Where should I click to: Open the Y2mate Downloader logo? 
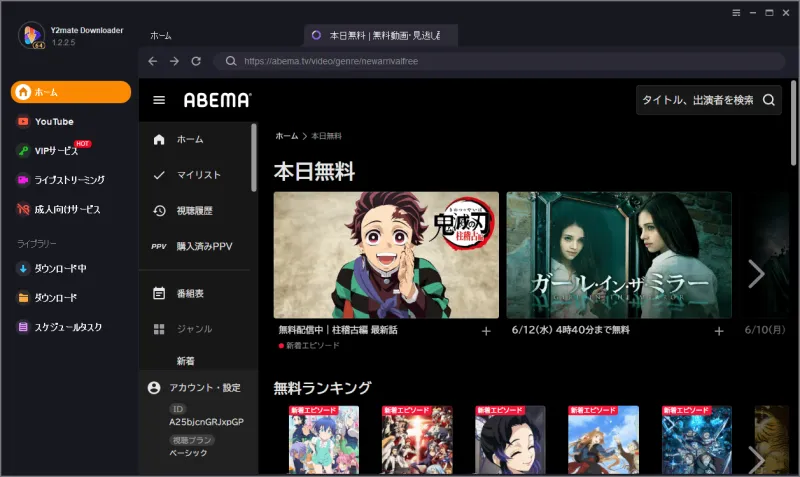[32, 35]
